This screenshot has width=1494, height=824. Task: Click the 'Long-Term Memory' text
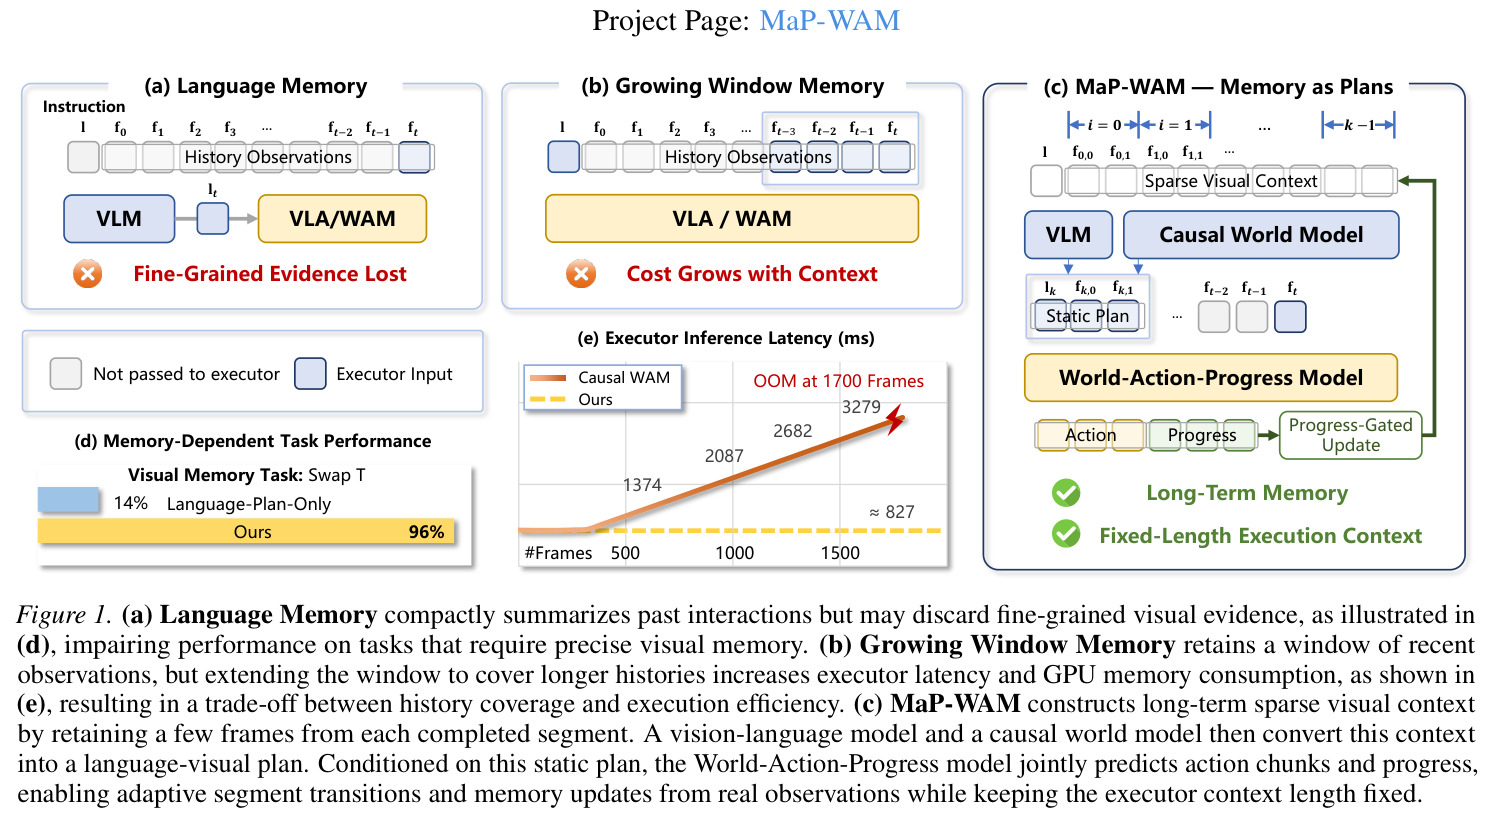pyautogui.click(x=1247, y=493)
